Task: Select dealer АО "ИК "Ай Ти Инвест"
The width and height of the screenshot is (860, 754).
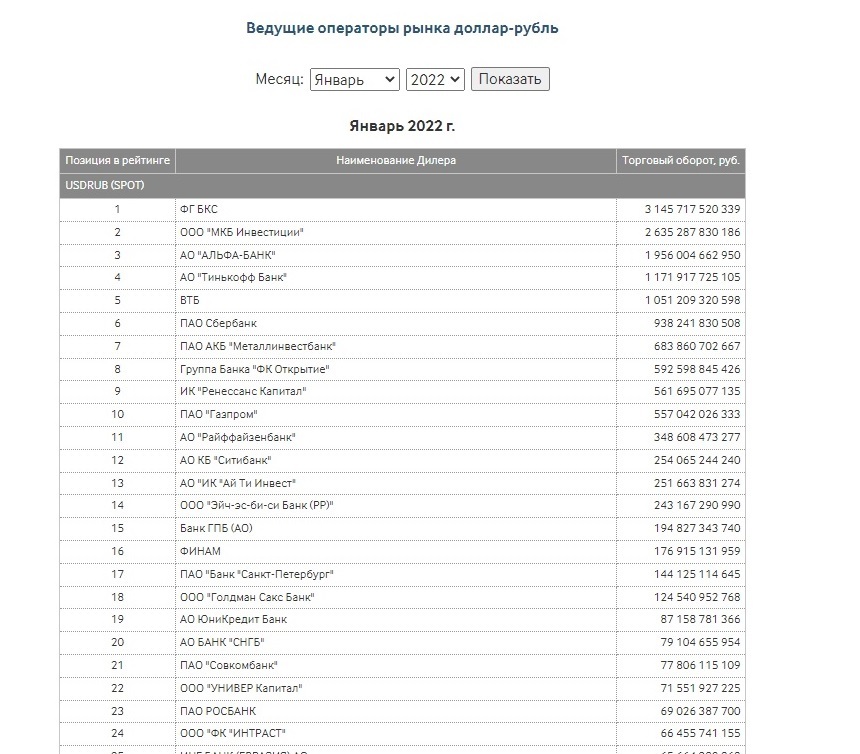Action: pos(237,484)
